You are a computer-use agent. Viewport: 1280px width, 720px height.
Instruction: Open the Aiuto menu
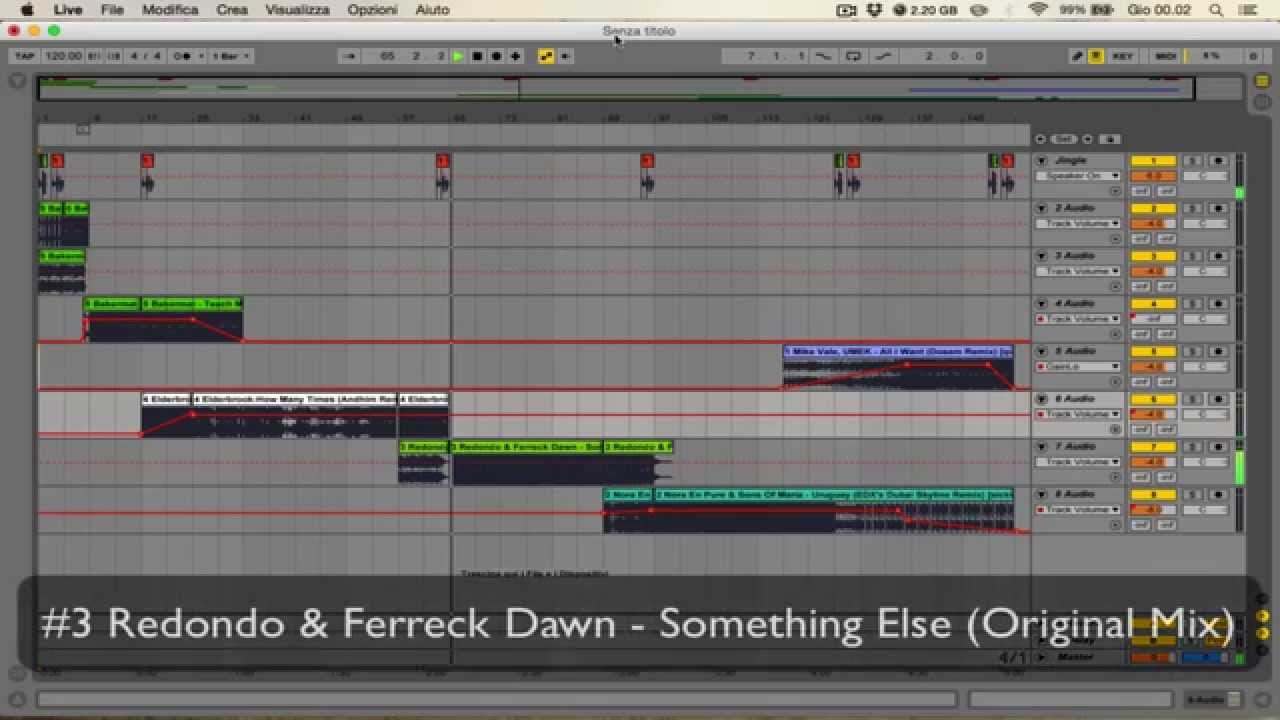pos(432,9)
